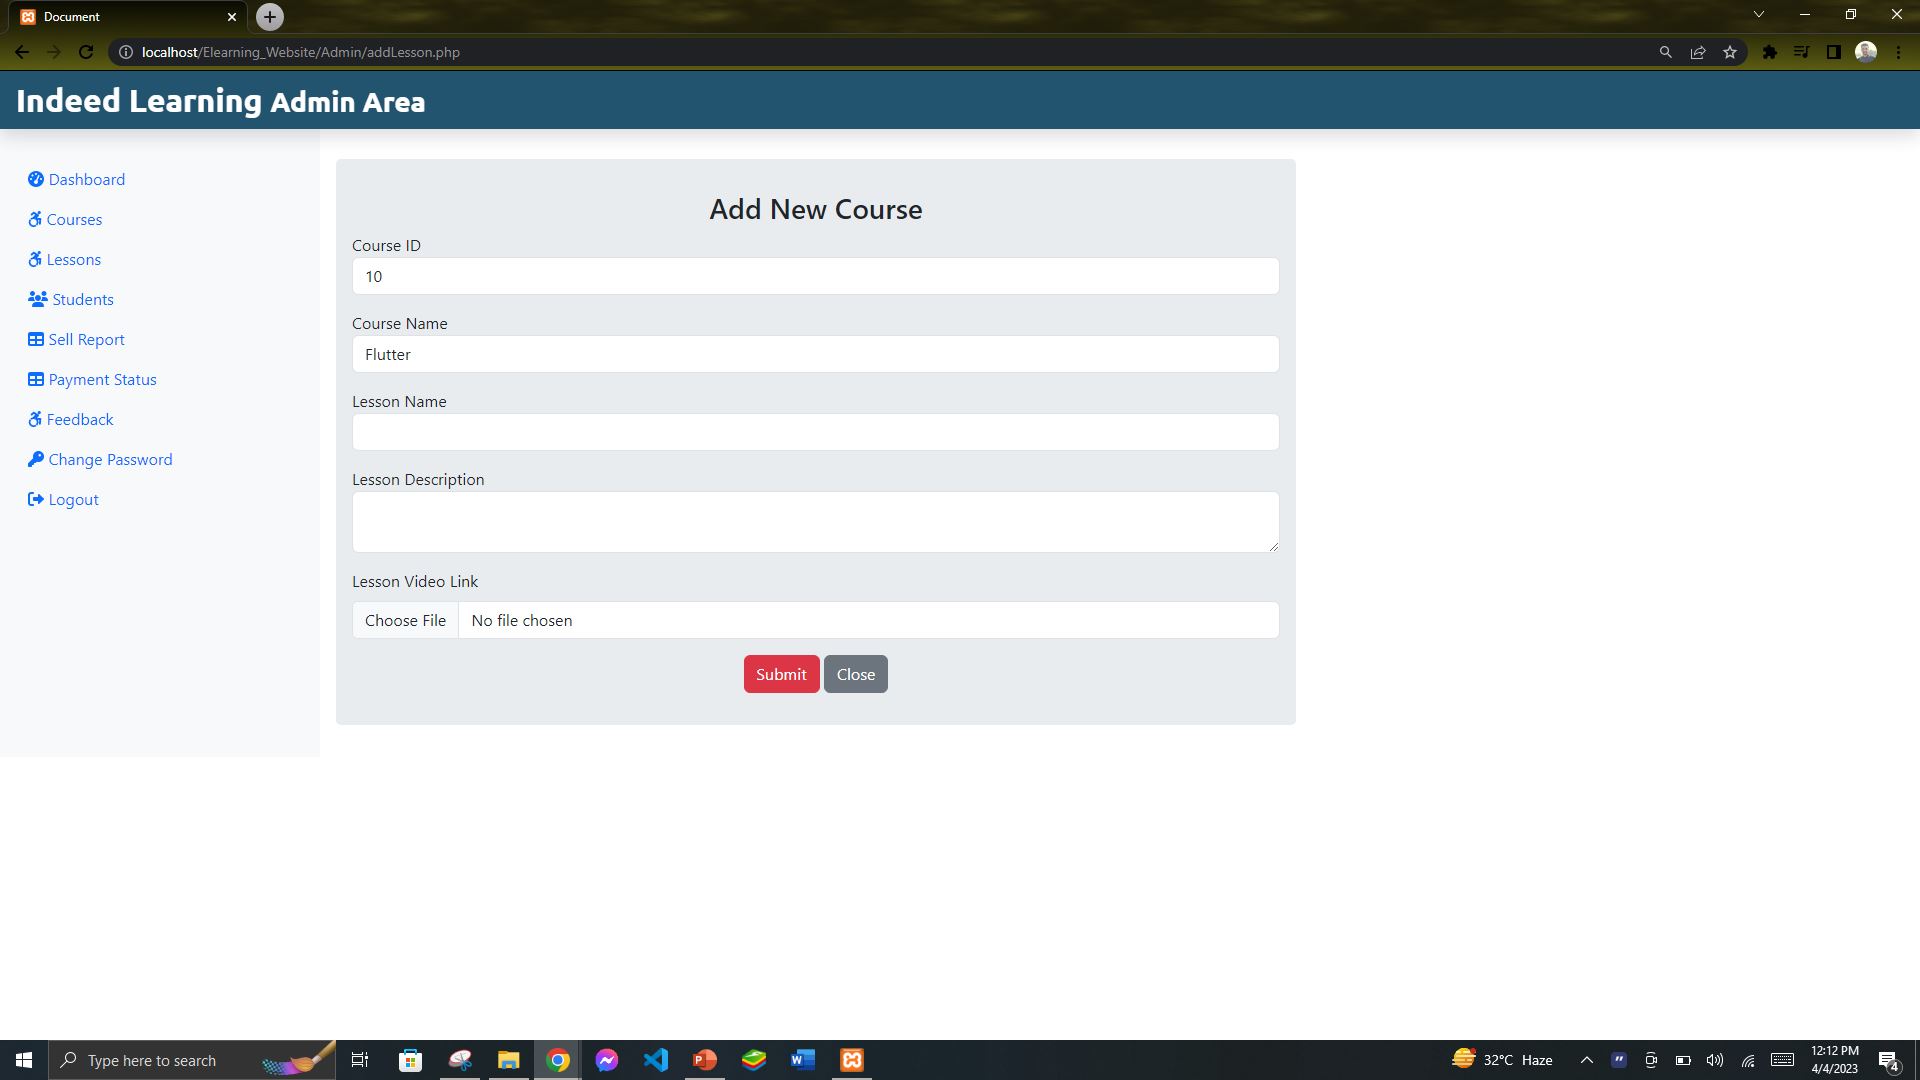Screen dimensions: 1920x1080
Task: Click the key icon beside Change Password
Action: tap(36, 459)
